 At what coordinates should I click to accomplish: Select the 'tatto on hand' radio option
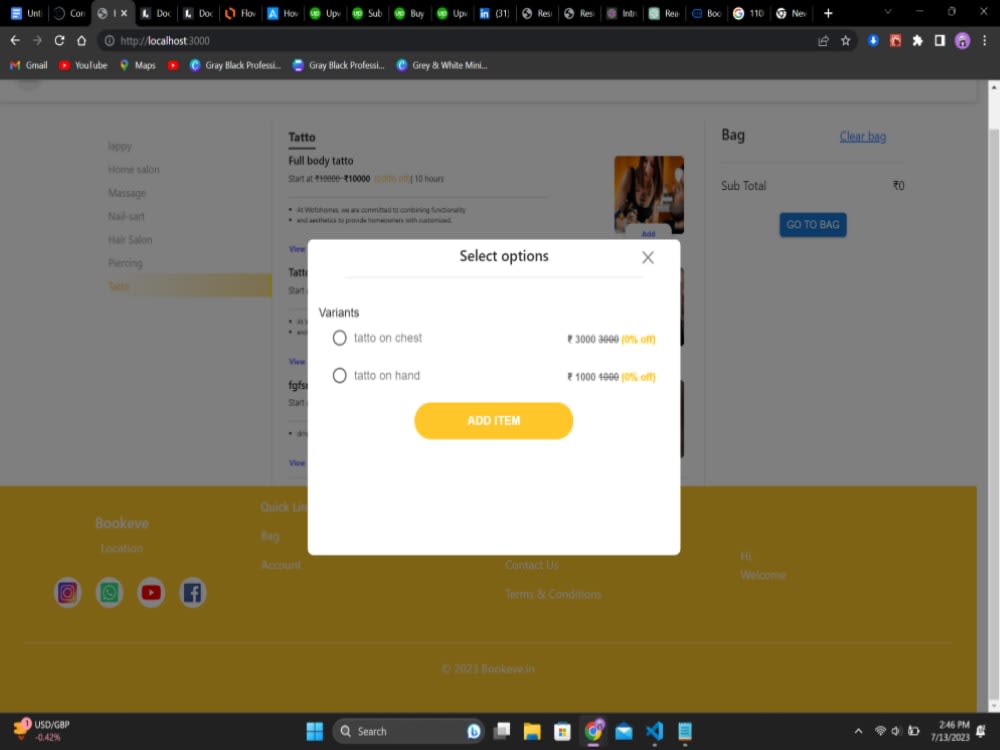(339, 376)
